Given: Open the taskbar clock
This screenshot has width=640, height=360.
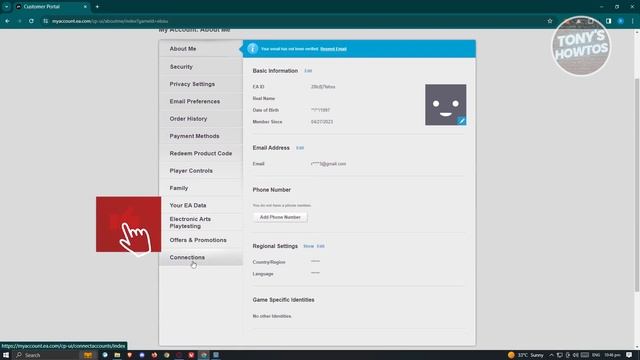Looking at the screenshot, I should 612,355.
